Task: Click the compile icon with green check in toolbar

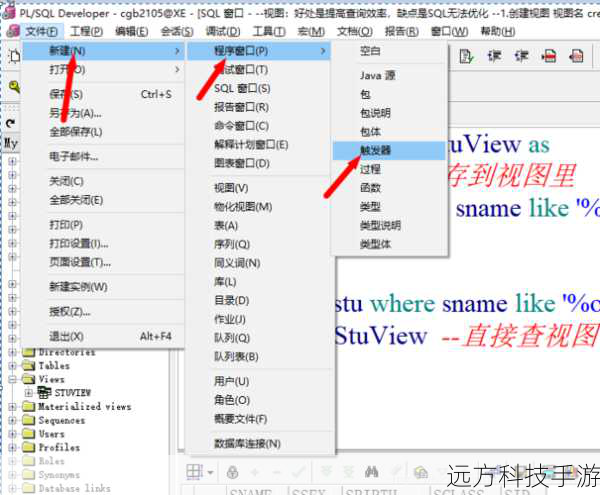Action: tap(466, 57)
